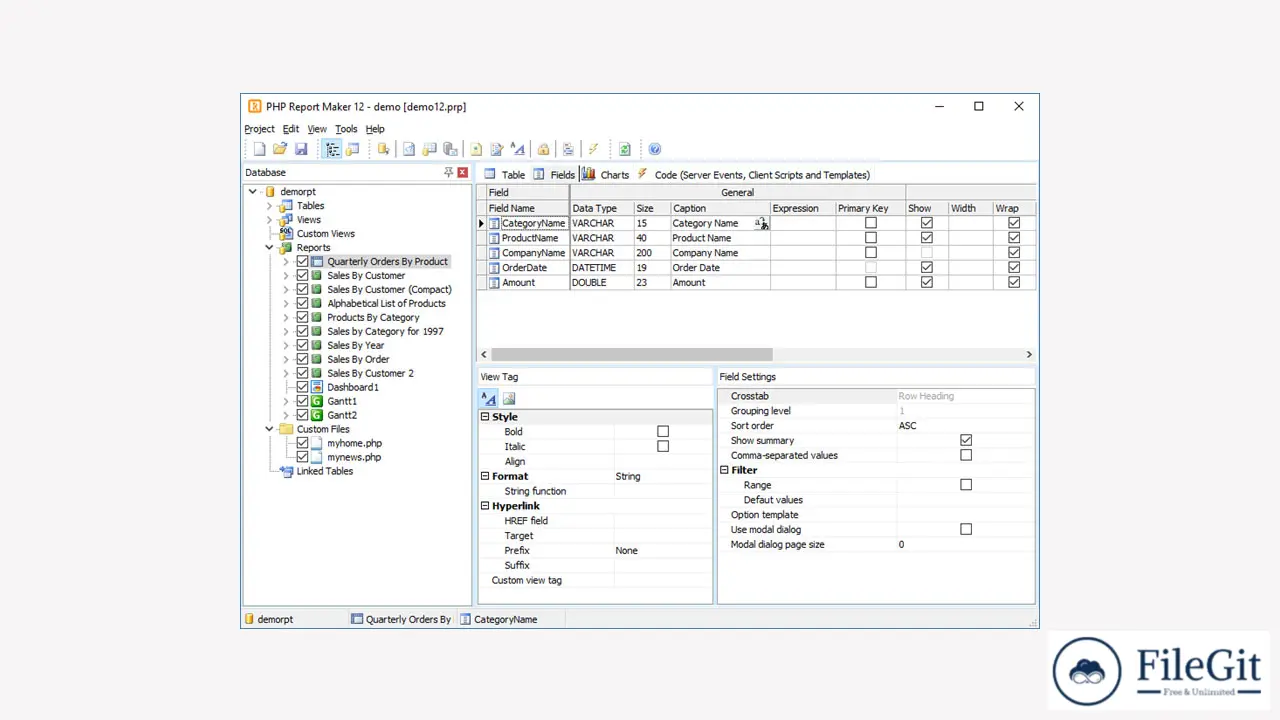This screenshot has width=1280, height=720.
Task: Open Help via blue question mark icon
Action: click(x=655, y=149)
